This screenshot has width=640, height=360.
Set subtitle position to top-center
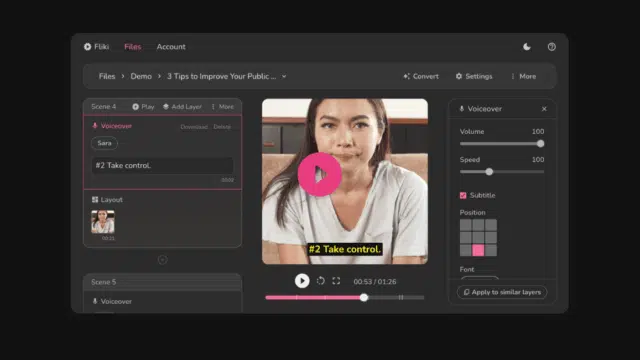pos(478,225)
